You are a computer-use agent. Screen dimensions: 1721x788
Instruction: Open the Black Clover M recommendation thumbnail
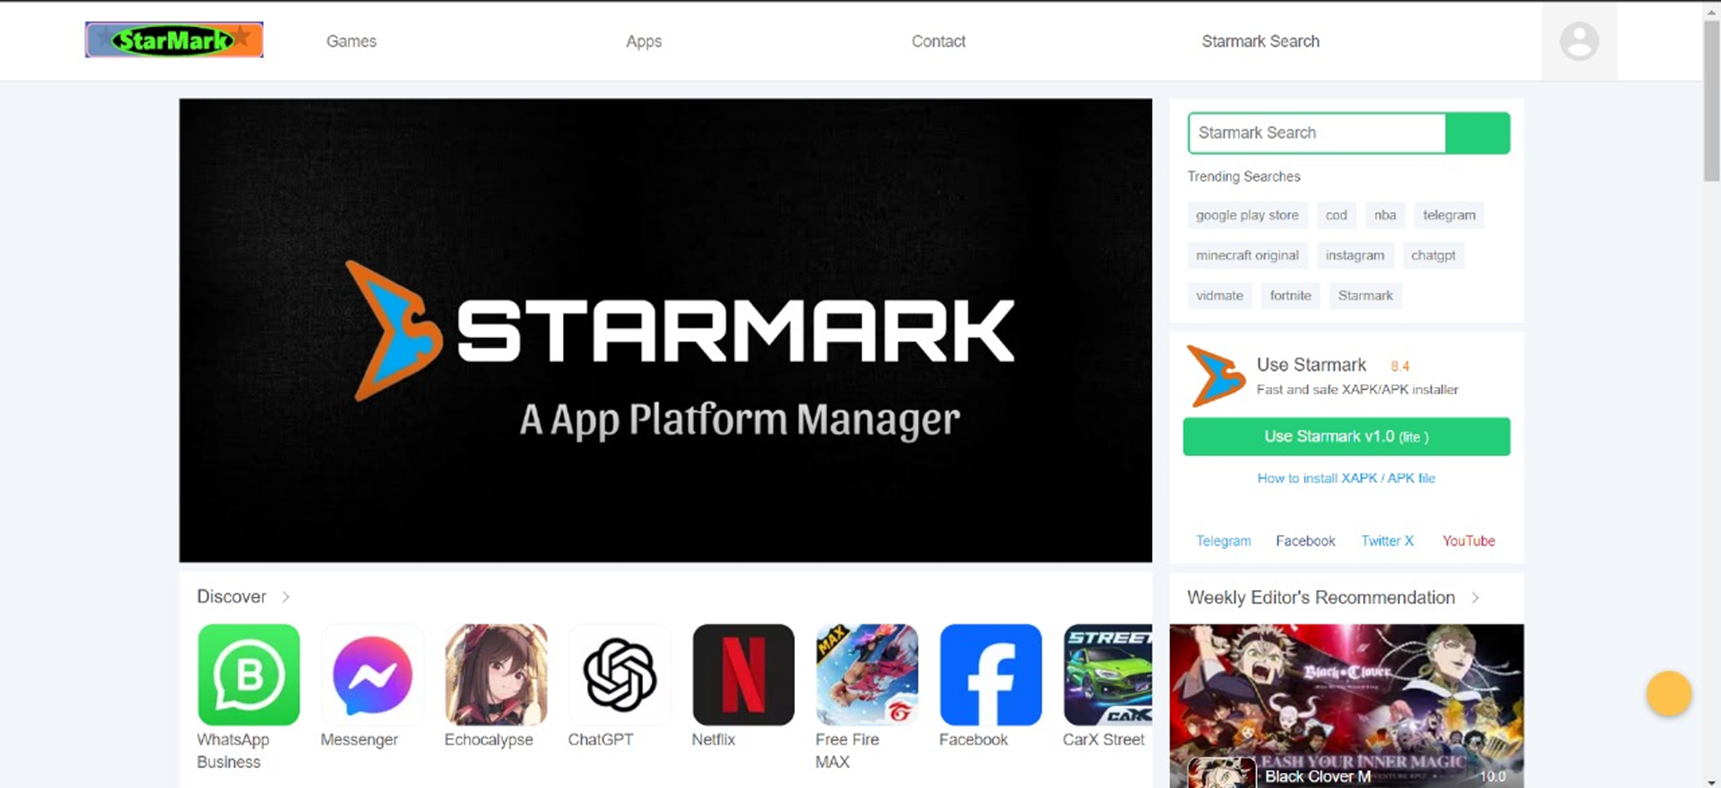1346,706
